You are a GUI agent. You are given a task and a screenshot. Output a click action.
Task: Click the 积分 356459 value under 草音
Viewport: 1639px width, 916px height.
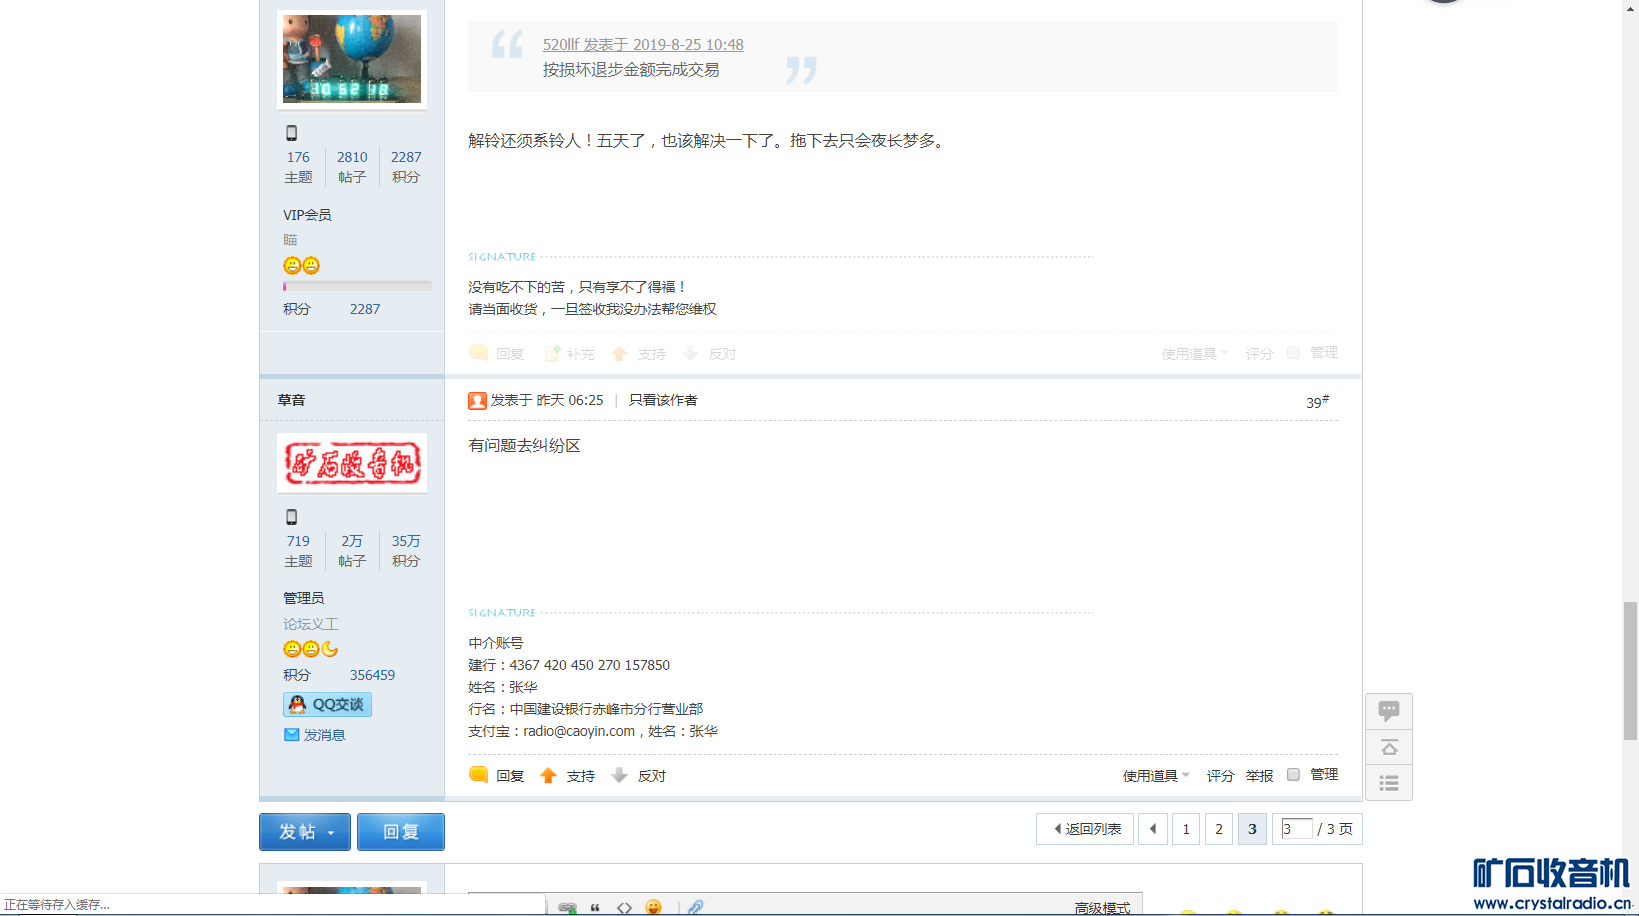click(x=372, y=675)
